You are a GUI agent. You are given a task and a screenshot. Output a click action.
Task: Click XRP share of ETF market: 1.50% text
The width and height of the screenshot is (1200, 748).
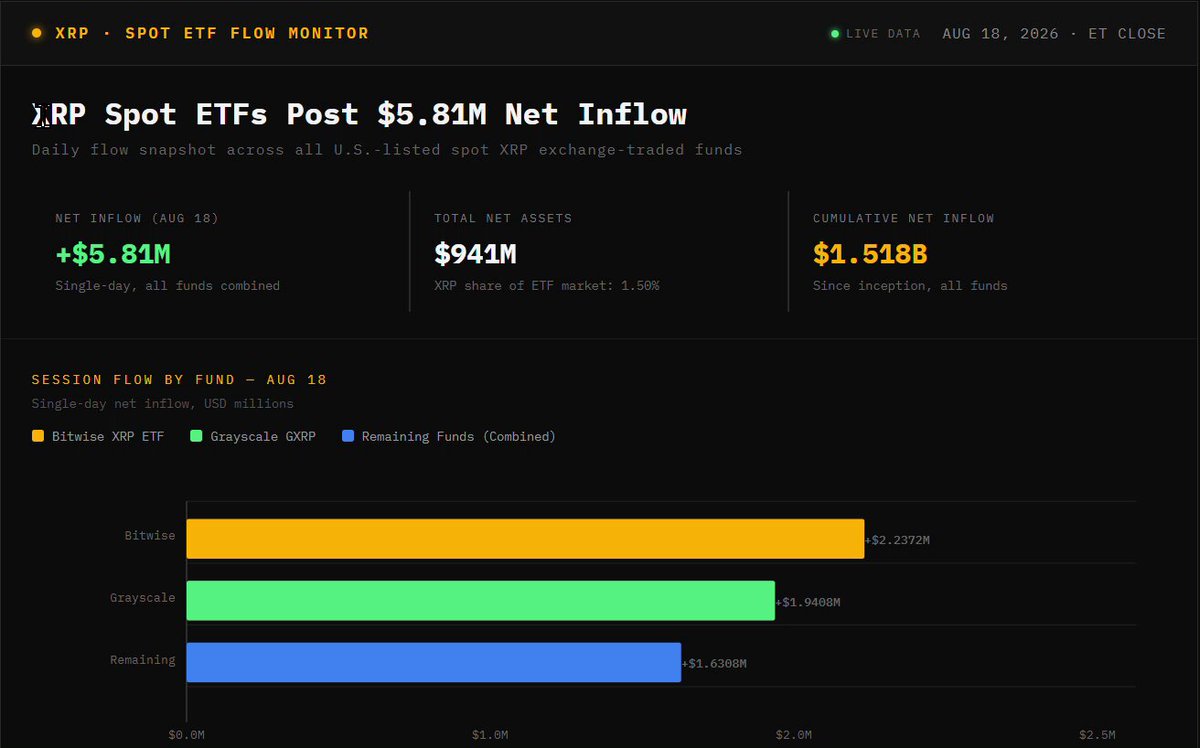pos(547,286)
